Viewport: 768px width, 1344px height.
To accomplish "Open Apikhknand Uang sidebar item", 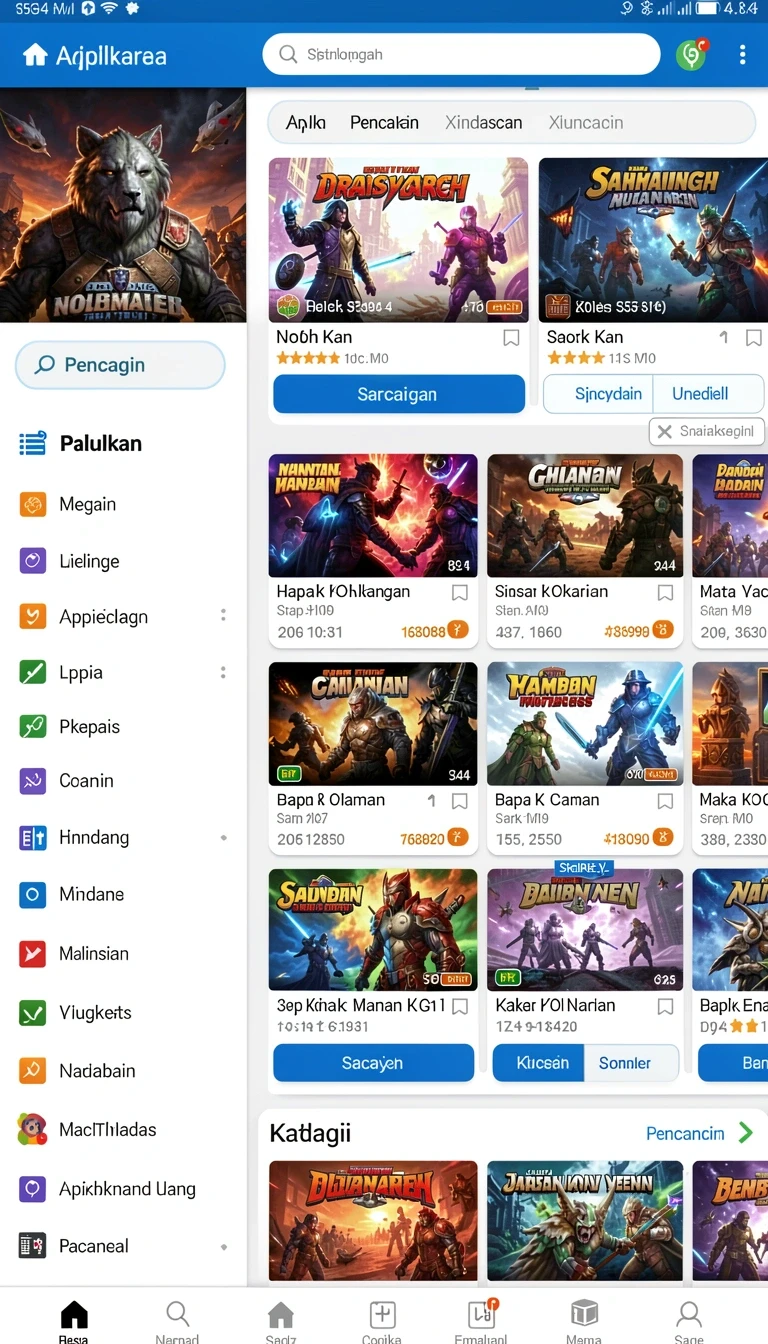I will click(x=127, y=1189).
